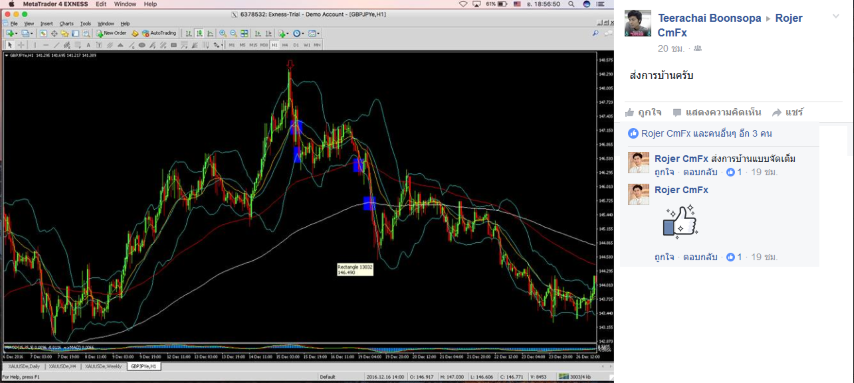Open the post options chevron
The height and width of the screenshot is (383, 854).
(836, 16)
